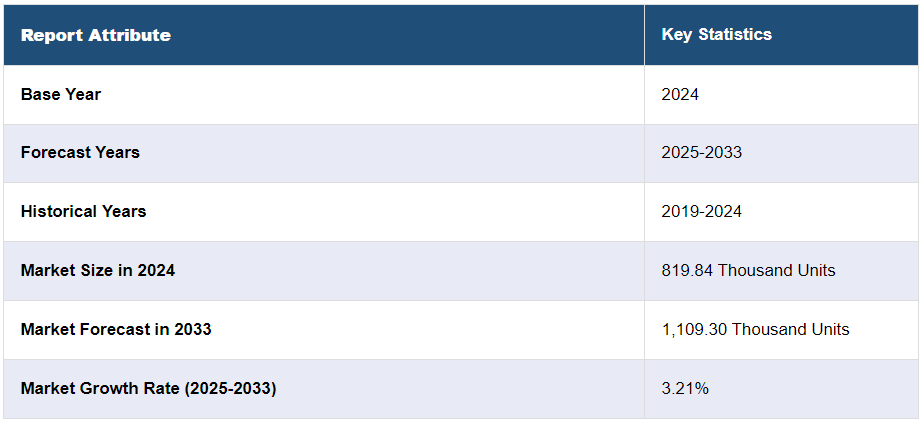
Task: Click the Report Attribute column header
Action: coord(96,35)
